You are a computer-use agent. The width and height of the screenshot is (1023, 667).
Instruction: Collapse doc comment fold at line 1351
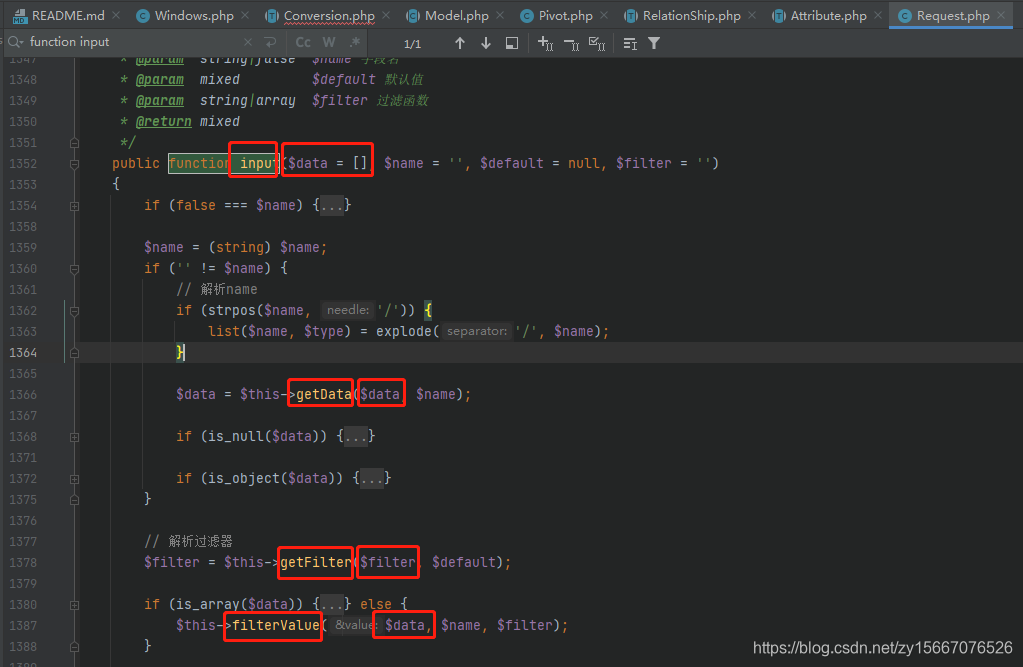pos(74,142)
